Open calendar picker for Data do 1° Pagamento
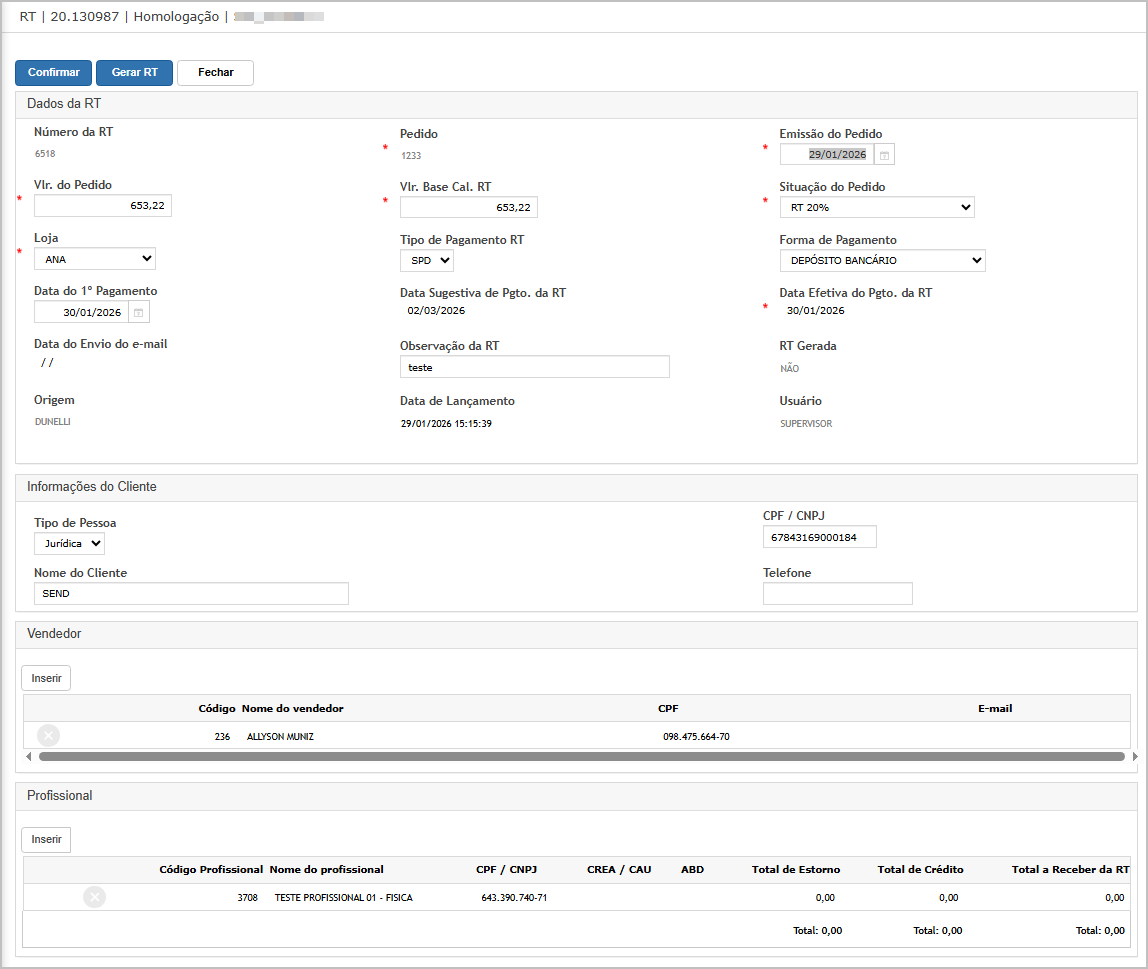Screen dimensions: 1148x969 [x=139, y=313]
